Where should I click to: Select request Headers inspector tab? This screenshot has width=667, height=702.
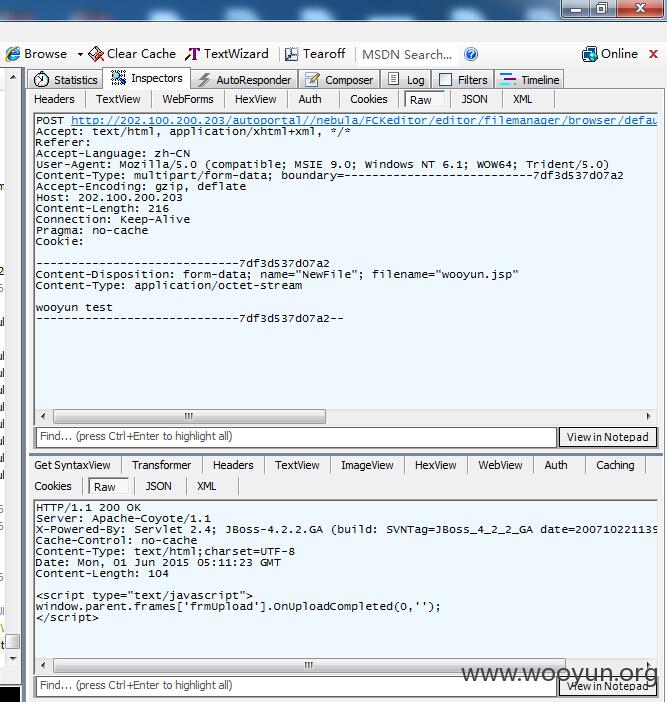click(54, 99)
